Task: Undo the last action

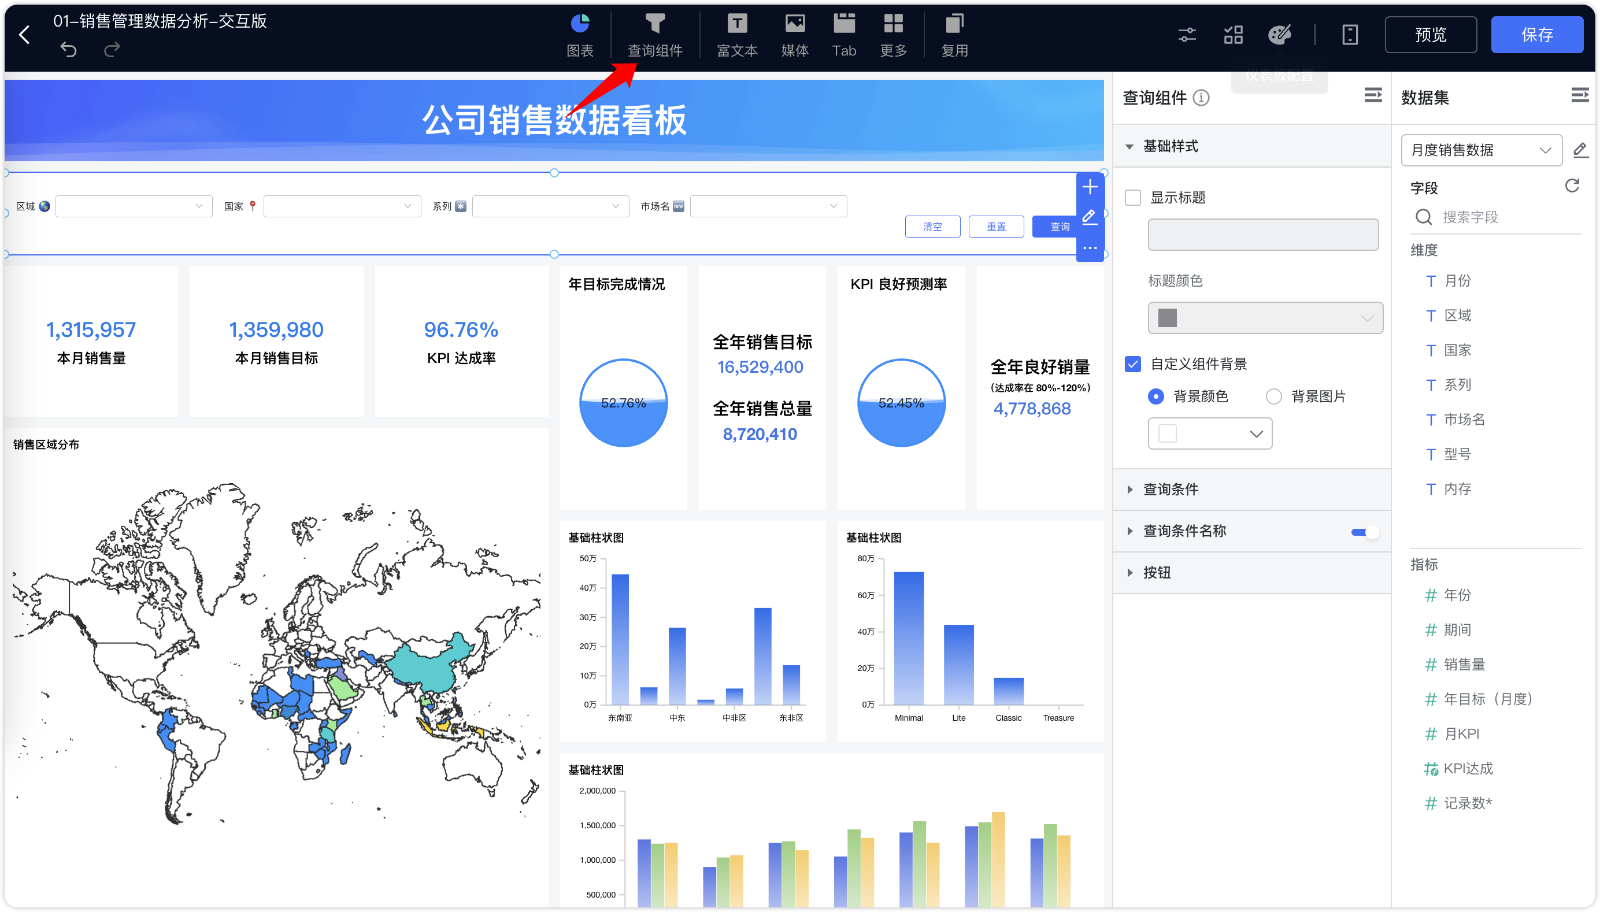Action: click(x=68, y=49)
